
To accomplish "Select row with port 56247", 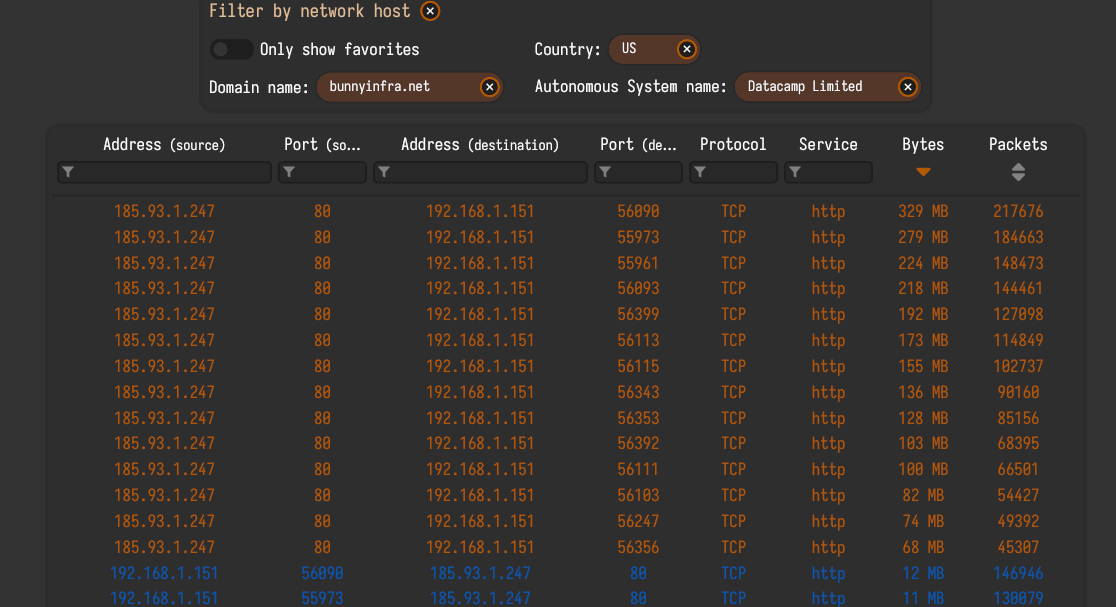I will [567, 522].
